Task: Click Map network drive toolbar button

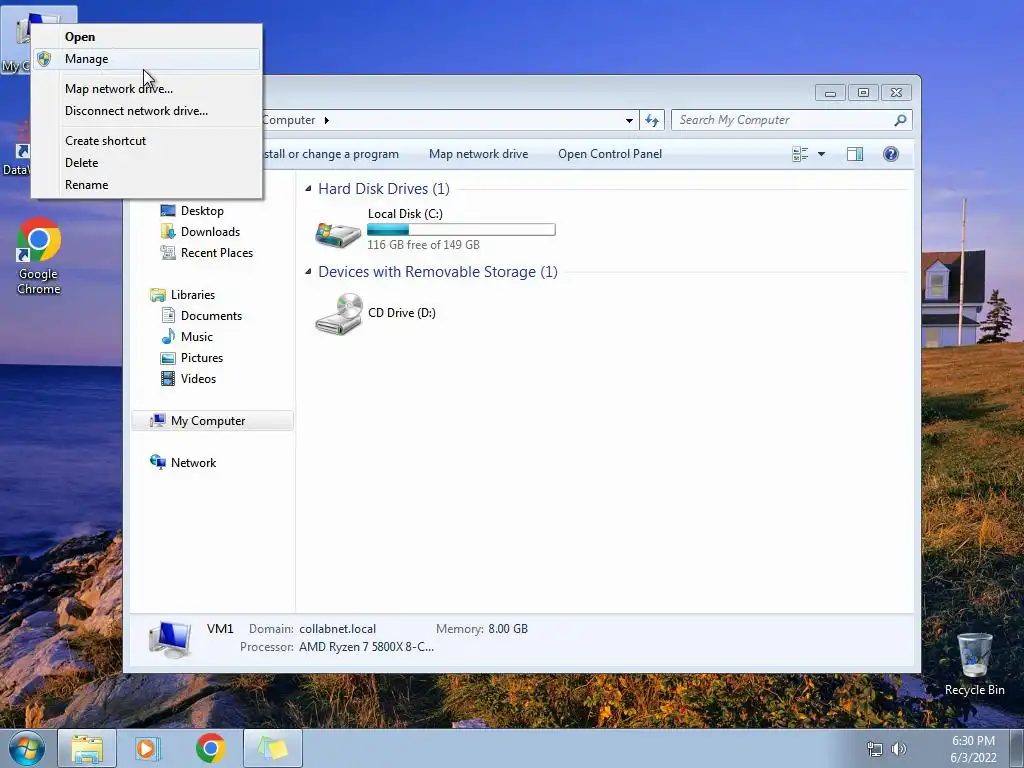Action: click(x=479, y=154)
